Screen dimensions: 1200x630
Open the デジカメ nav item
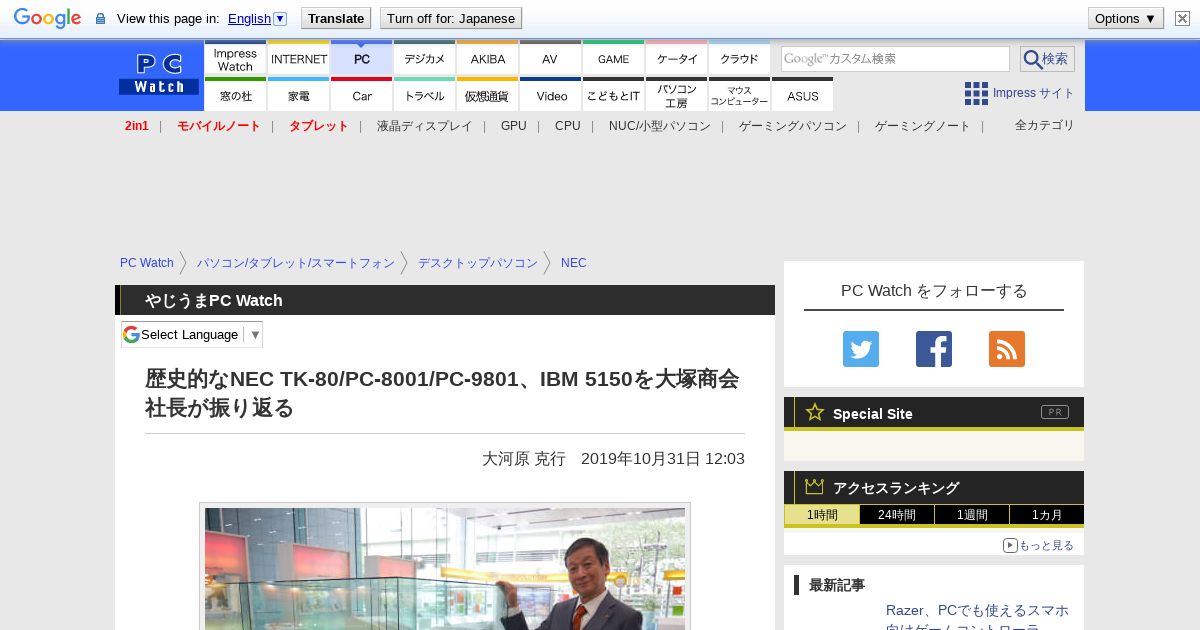tap(425, 59)
